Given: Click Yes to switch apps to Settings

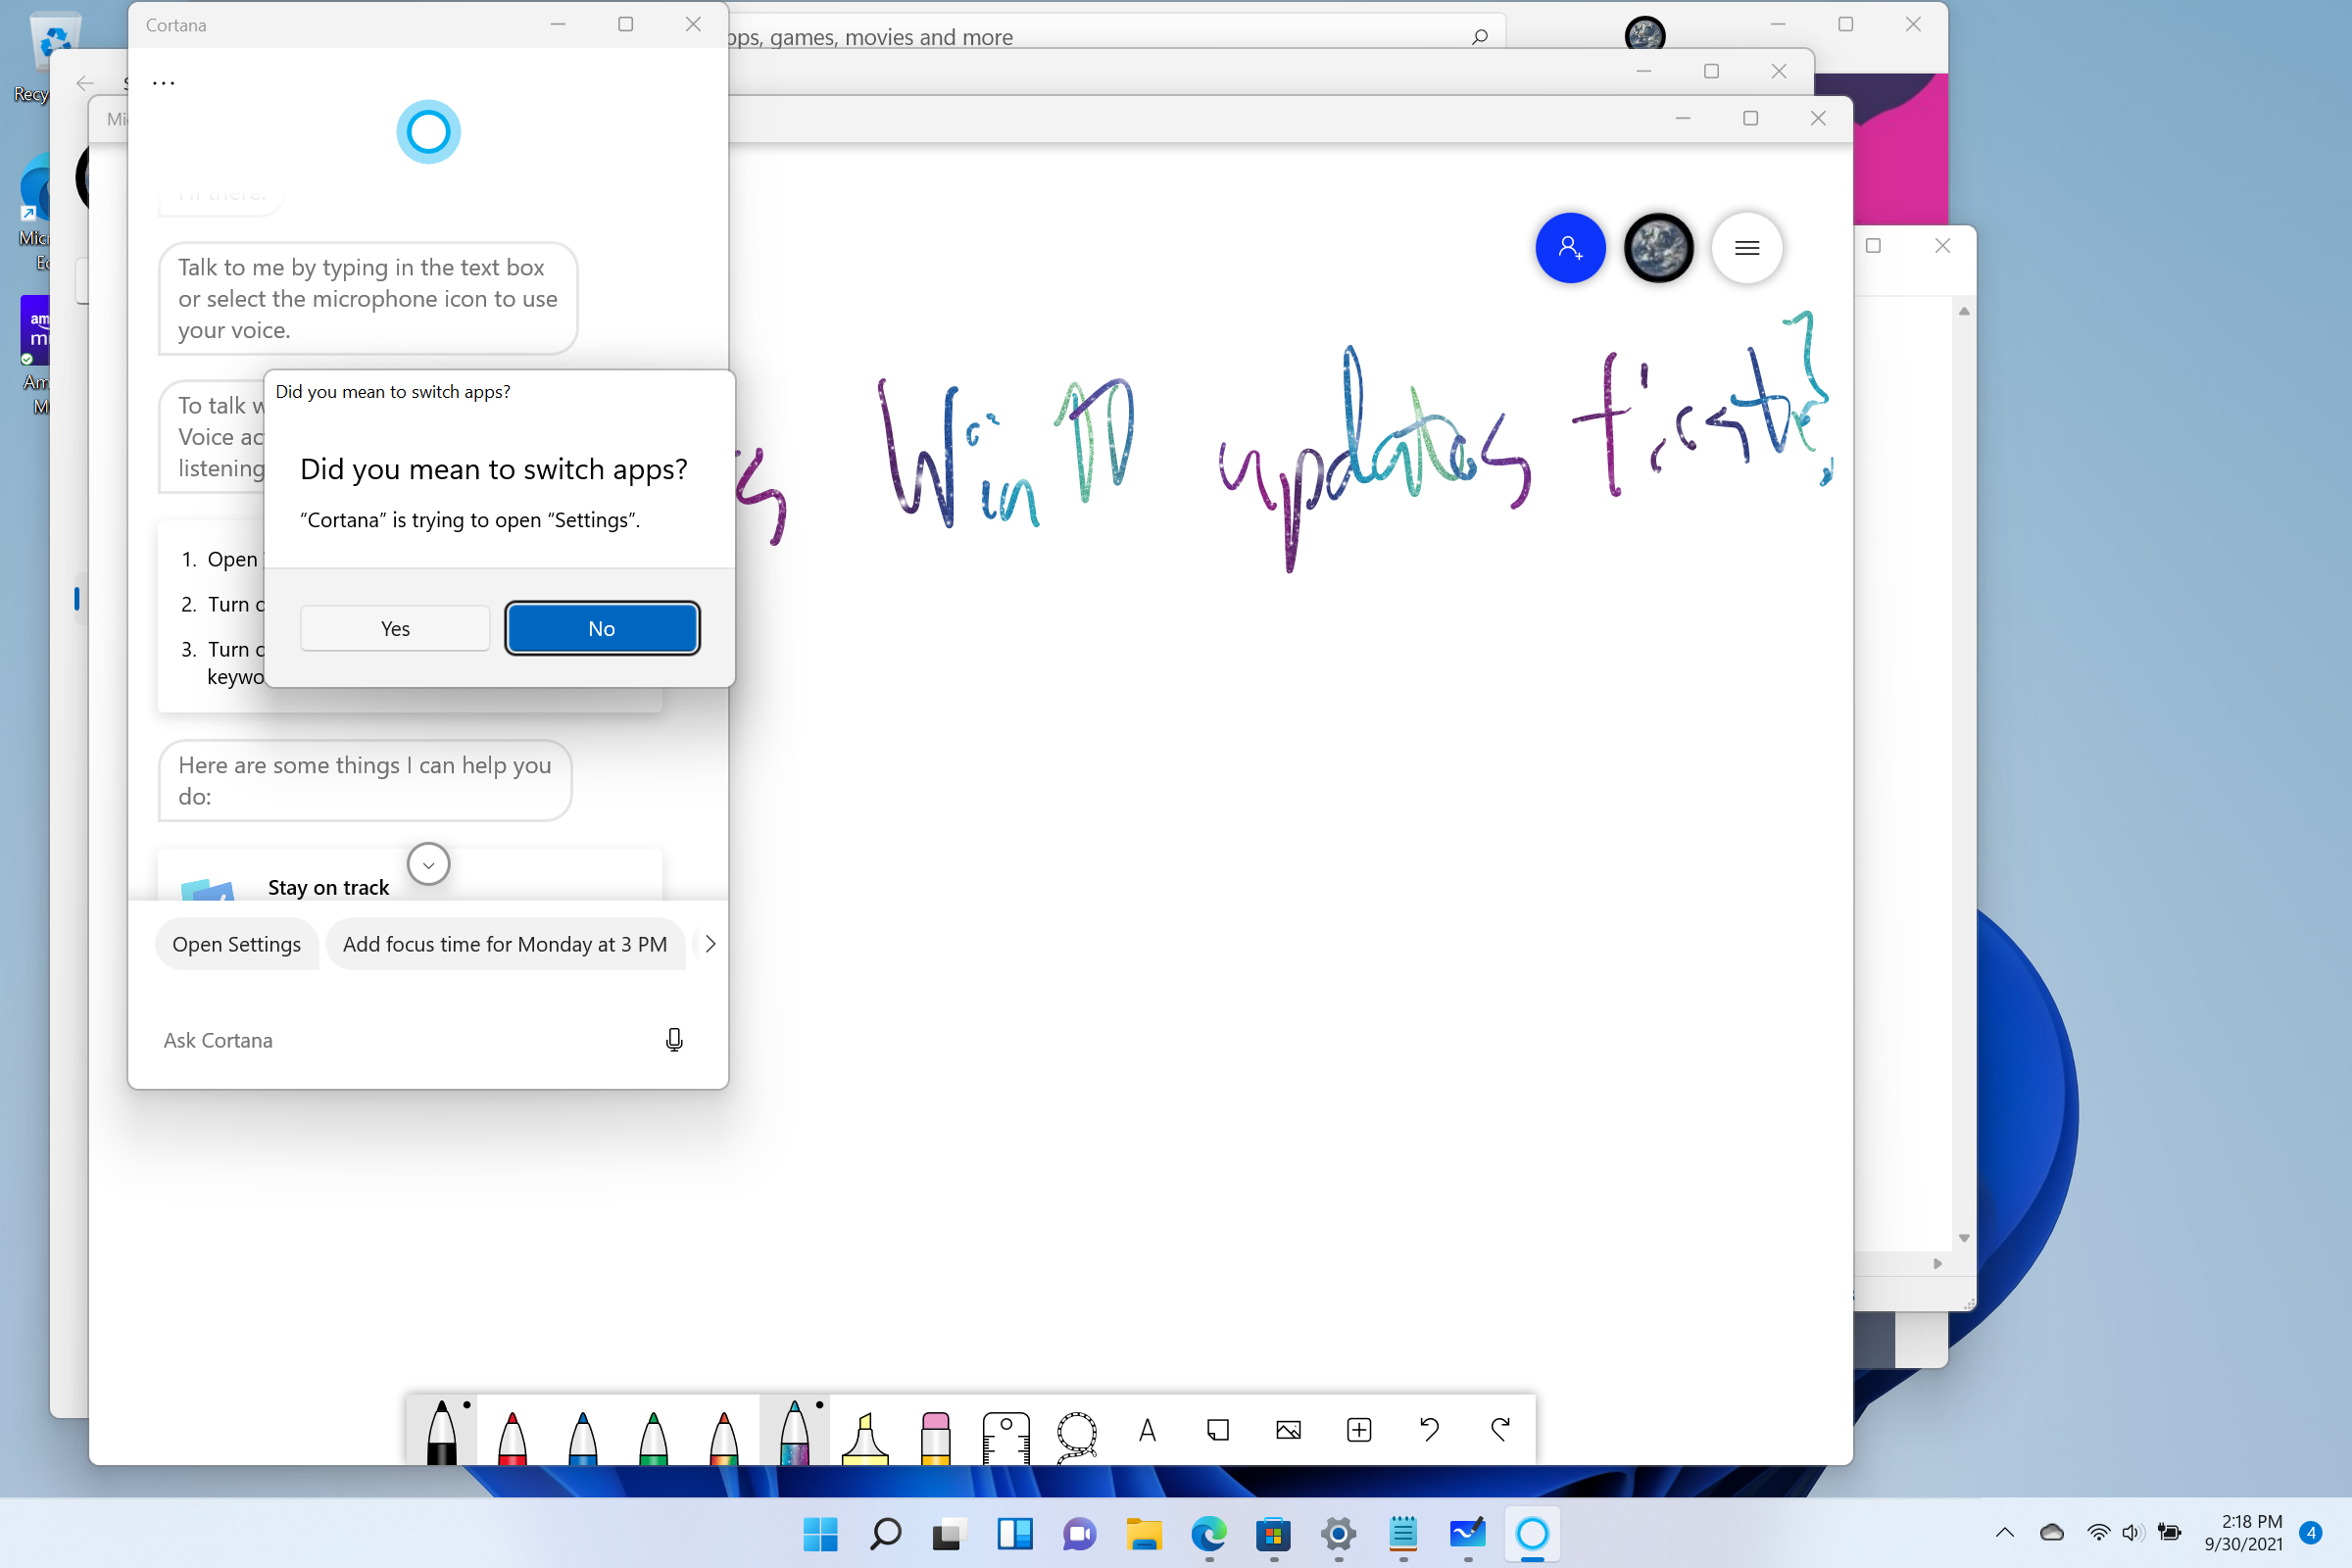Looking at the screenshot, I should (394, 628).
